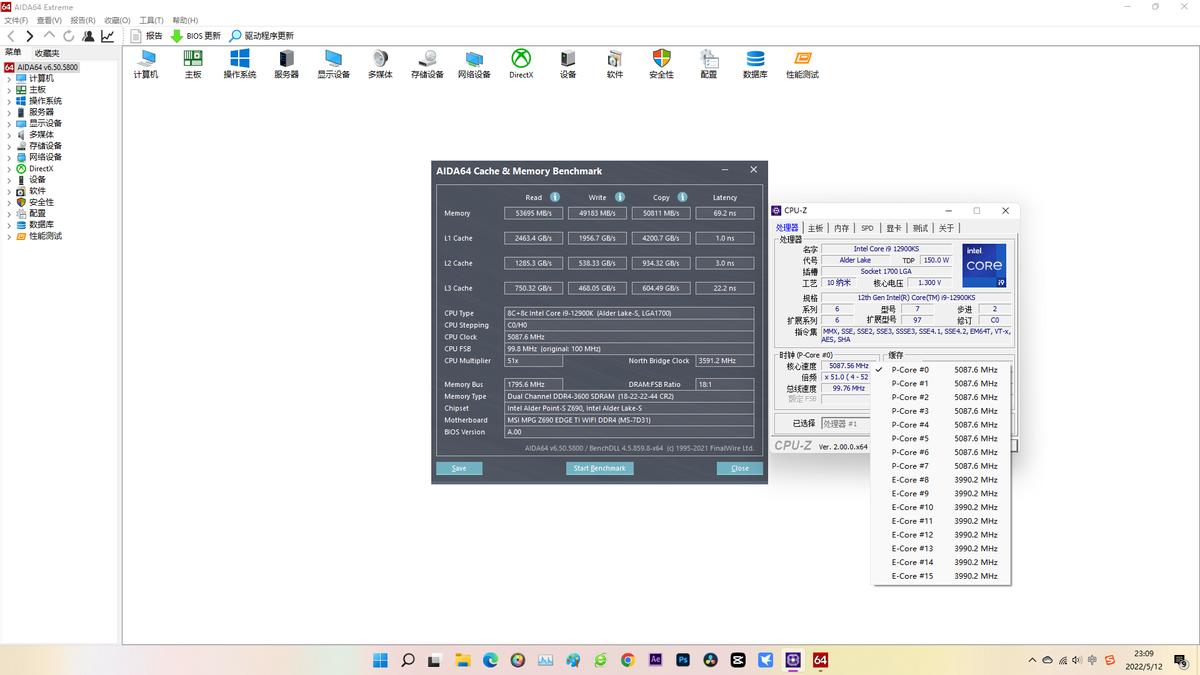Click the Start Benchmark button
Viewport: 1200px width, 675px height.
tap(599, 468)
